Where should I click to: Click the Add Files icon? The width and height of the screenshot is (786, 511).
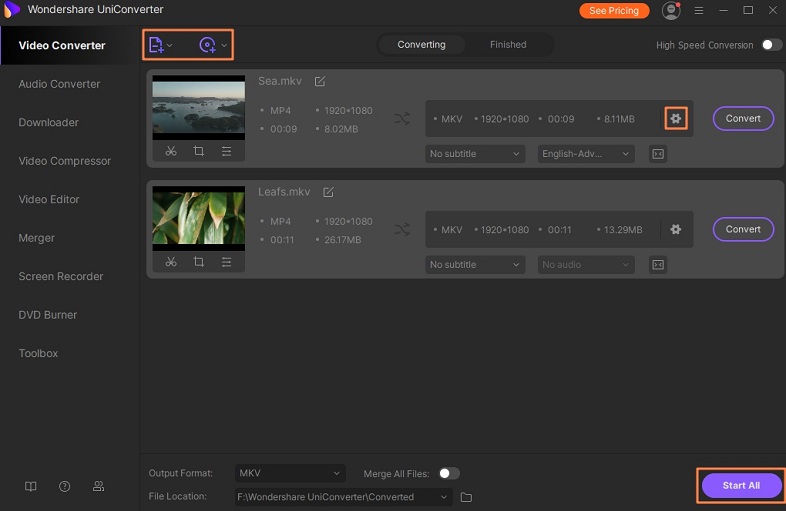tap(155, 45)
